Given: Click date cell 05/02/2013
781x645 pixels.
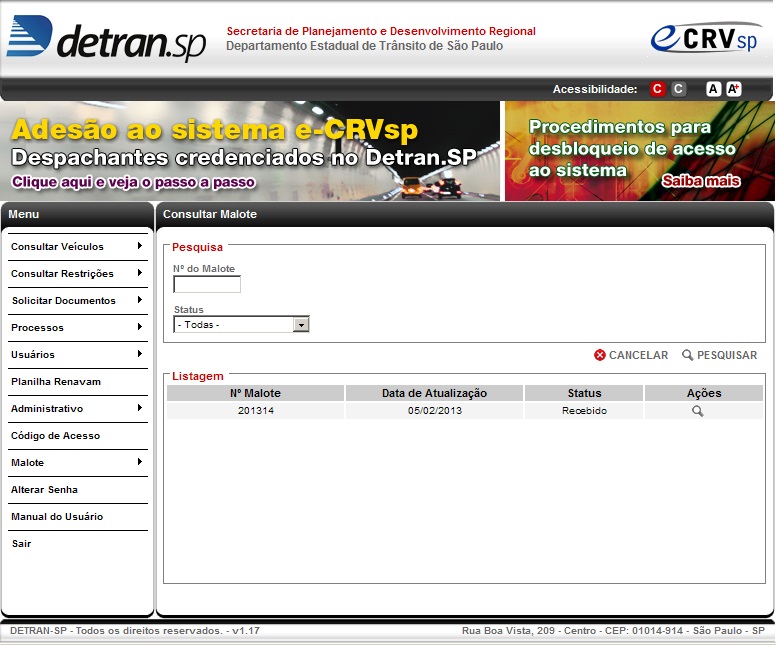Looking at the screenshot, I should (x=434, y=410).
